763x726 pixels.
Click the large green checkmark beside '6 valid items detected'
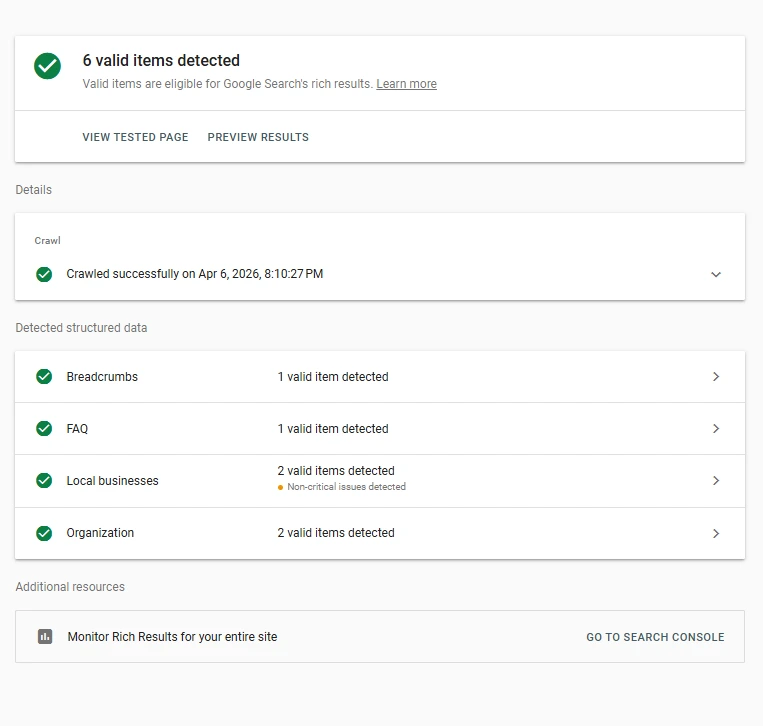[47, 66]
